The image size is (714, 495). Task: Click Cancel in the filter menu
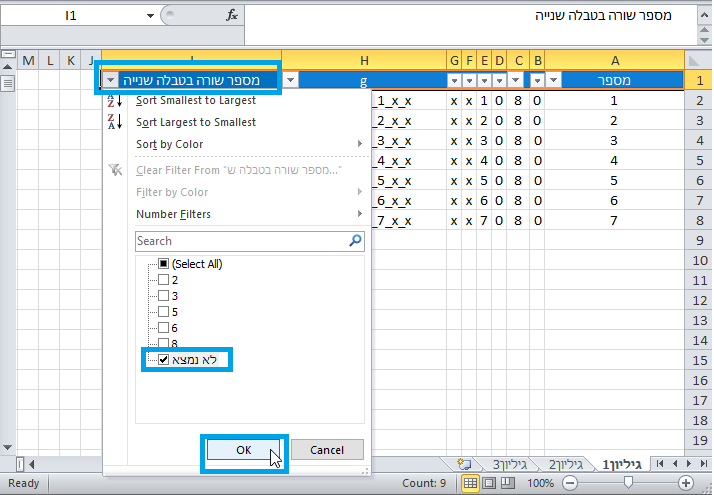(x=327, y=450)
